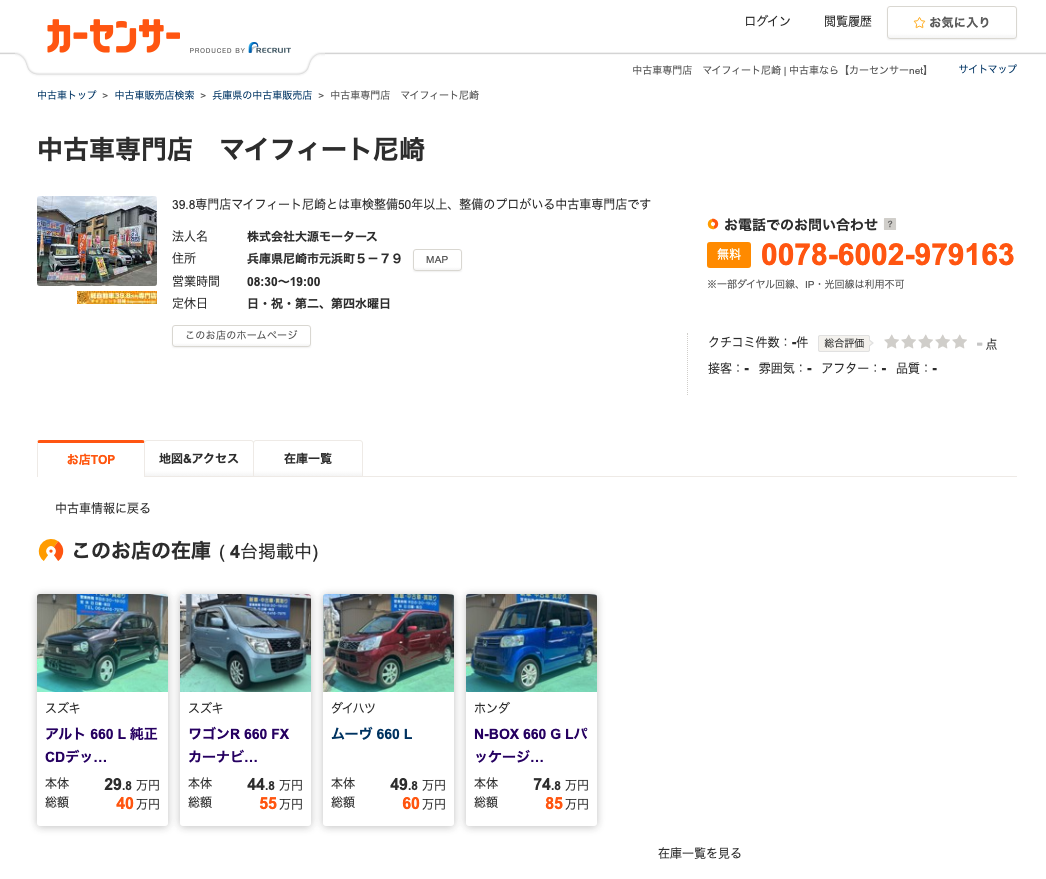This screenshot has width=1046, height=879.
Task: Click the お電話でのお問い合わせ heading
Action: 801,224
